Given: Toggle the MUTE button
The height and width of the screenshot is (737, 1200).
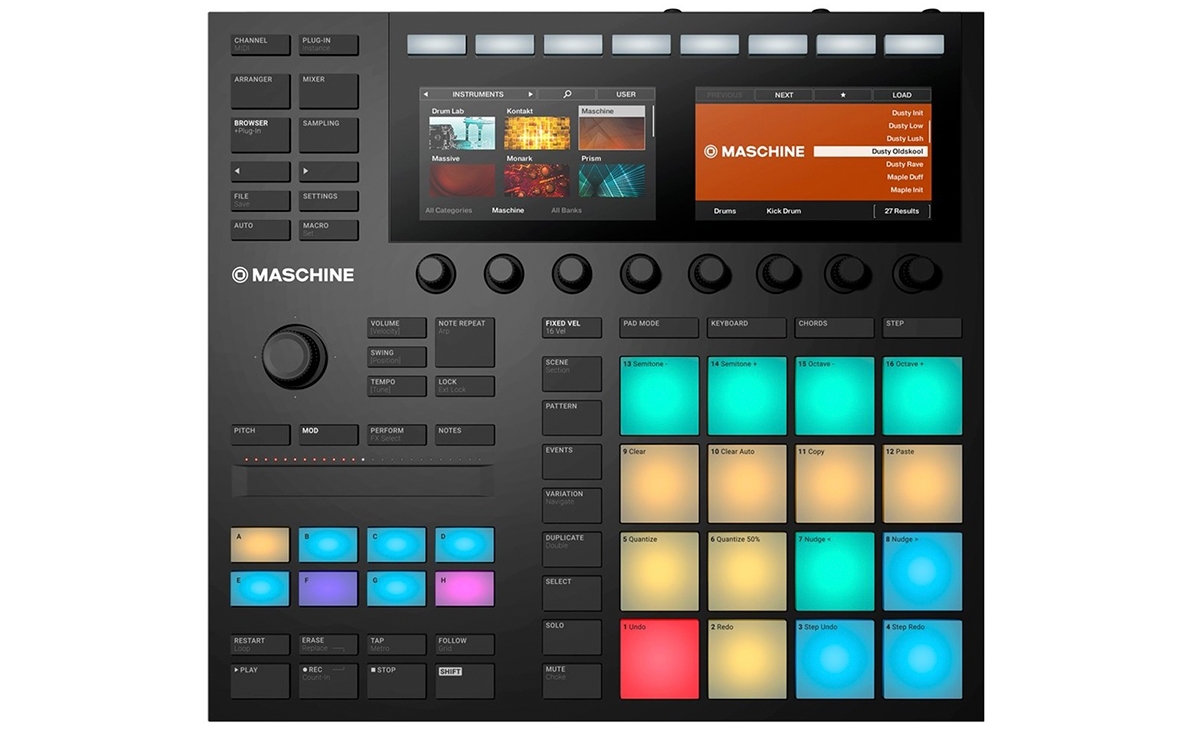Looking at the screenshot, I should 572,680.
